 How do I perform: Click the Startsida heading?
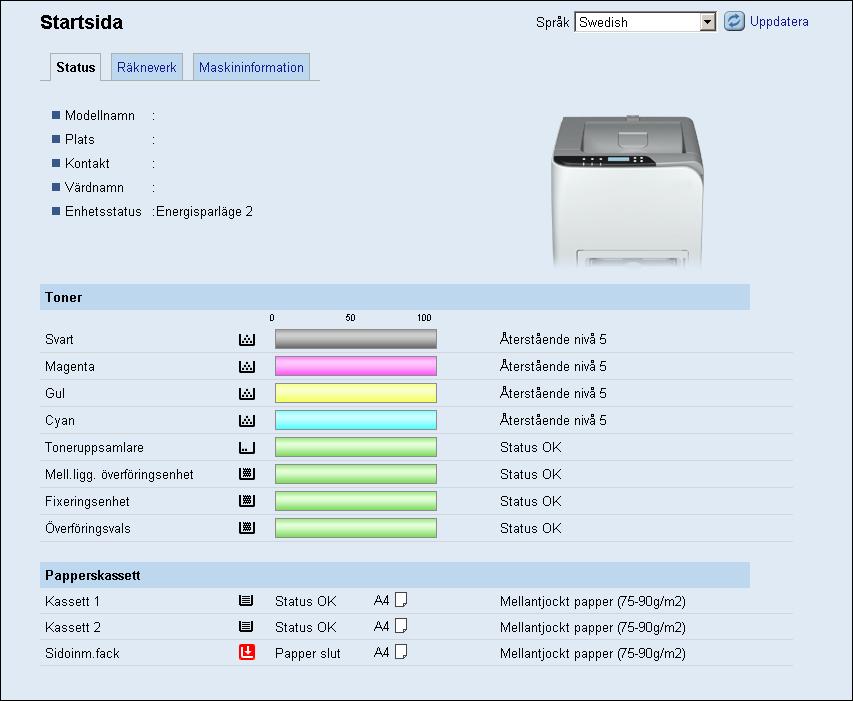(x=82, y=22)
